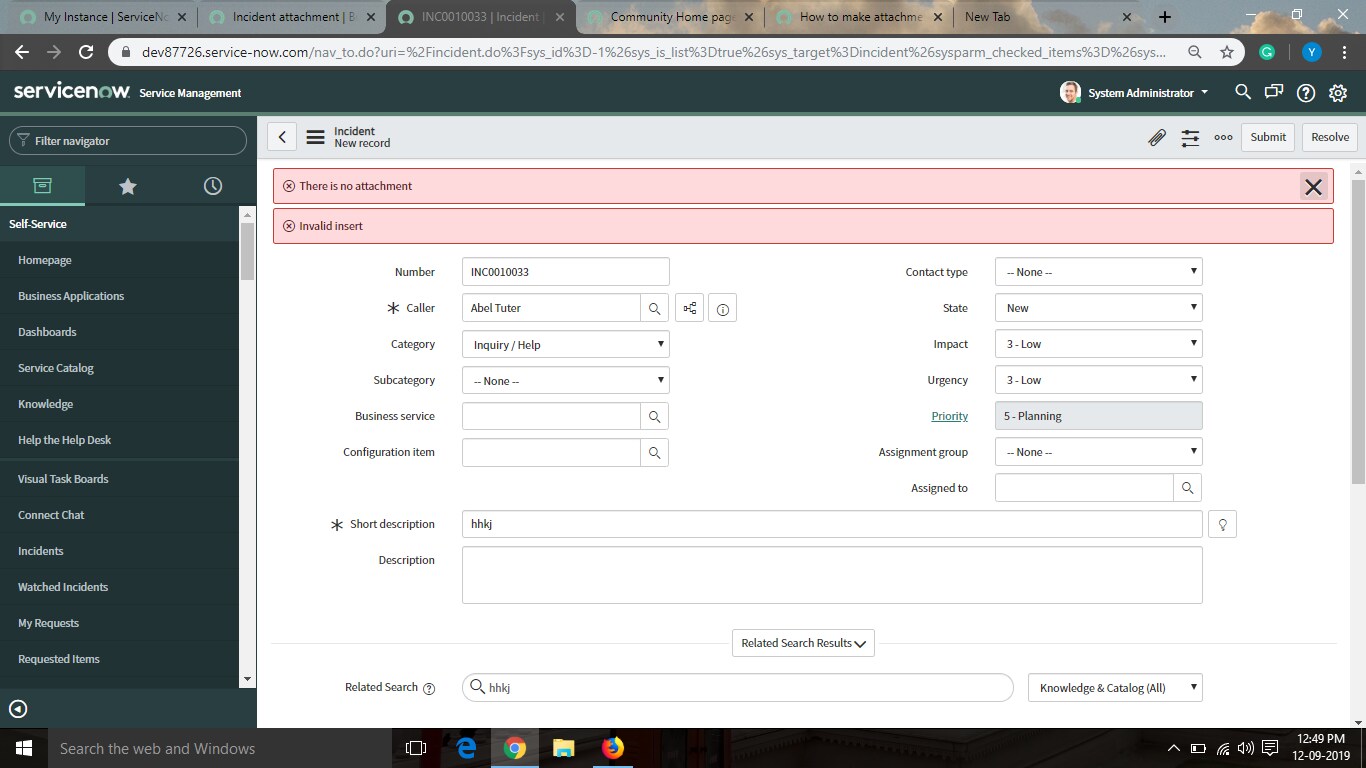
Task: Follow the Priority link
Action: coord(949,416)
